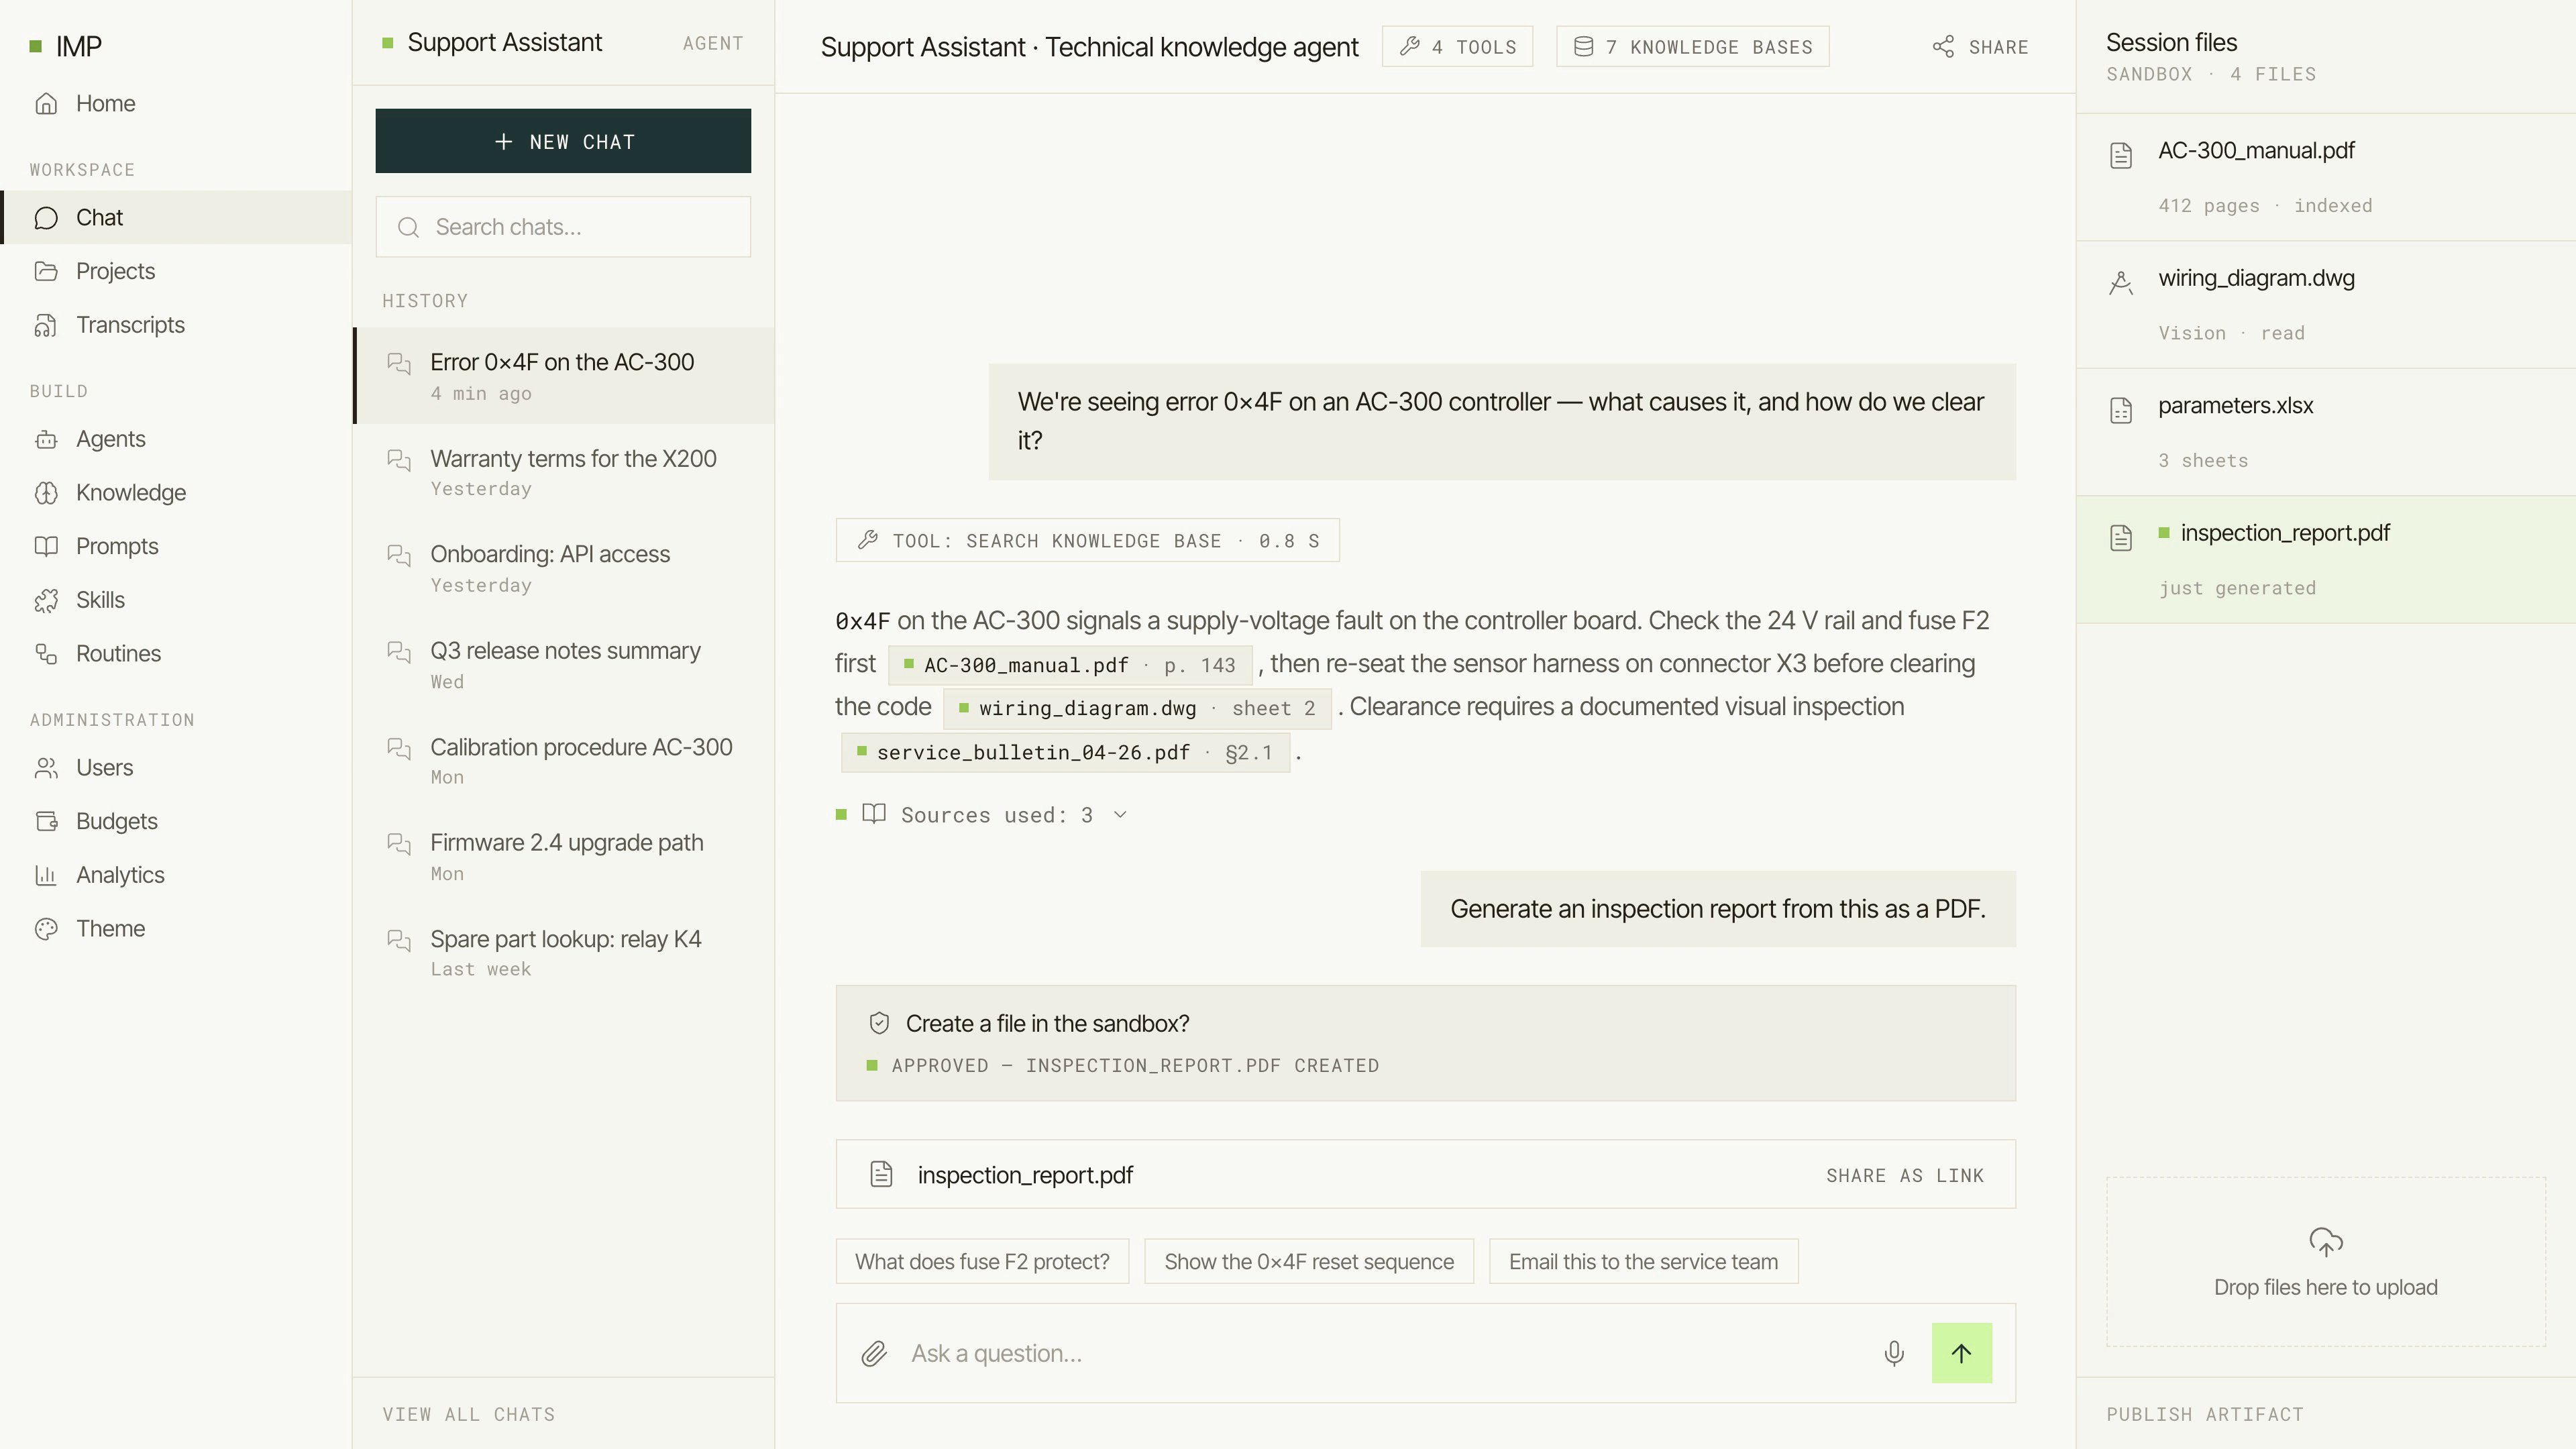Click the Projects folder icon
This screenshot has width=2576, height=1449.
[46, 271]
